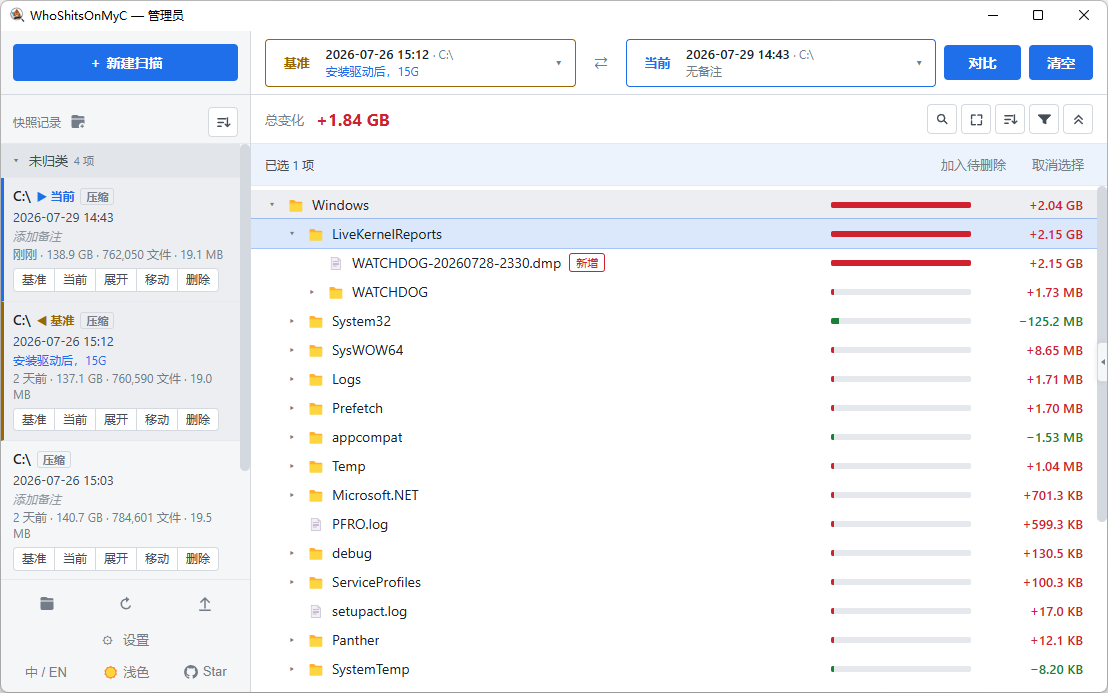Select the SystemTemp folder row
Screen dimensions: 1108x693
click(673, 669)
